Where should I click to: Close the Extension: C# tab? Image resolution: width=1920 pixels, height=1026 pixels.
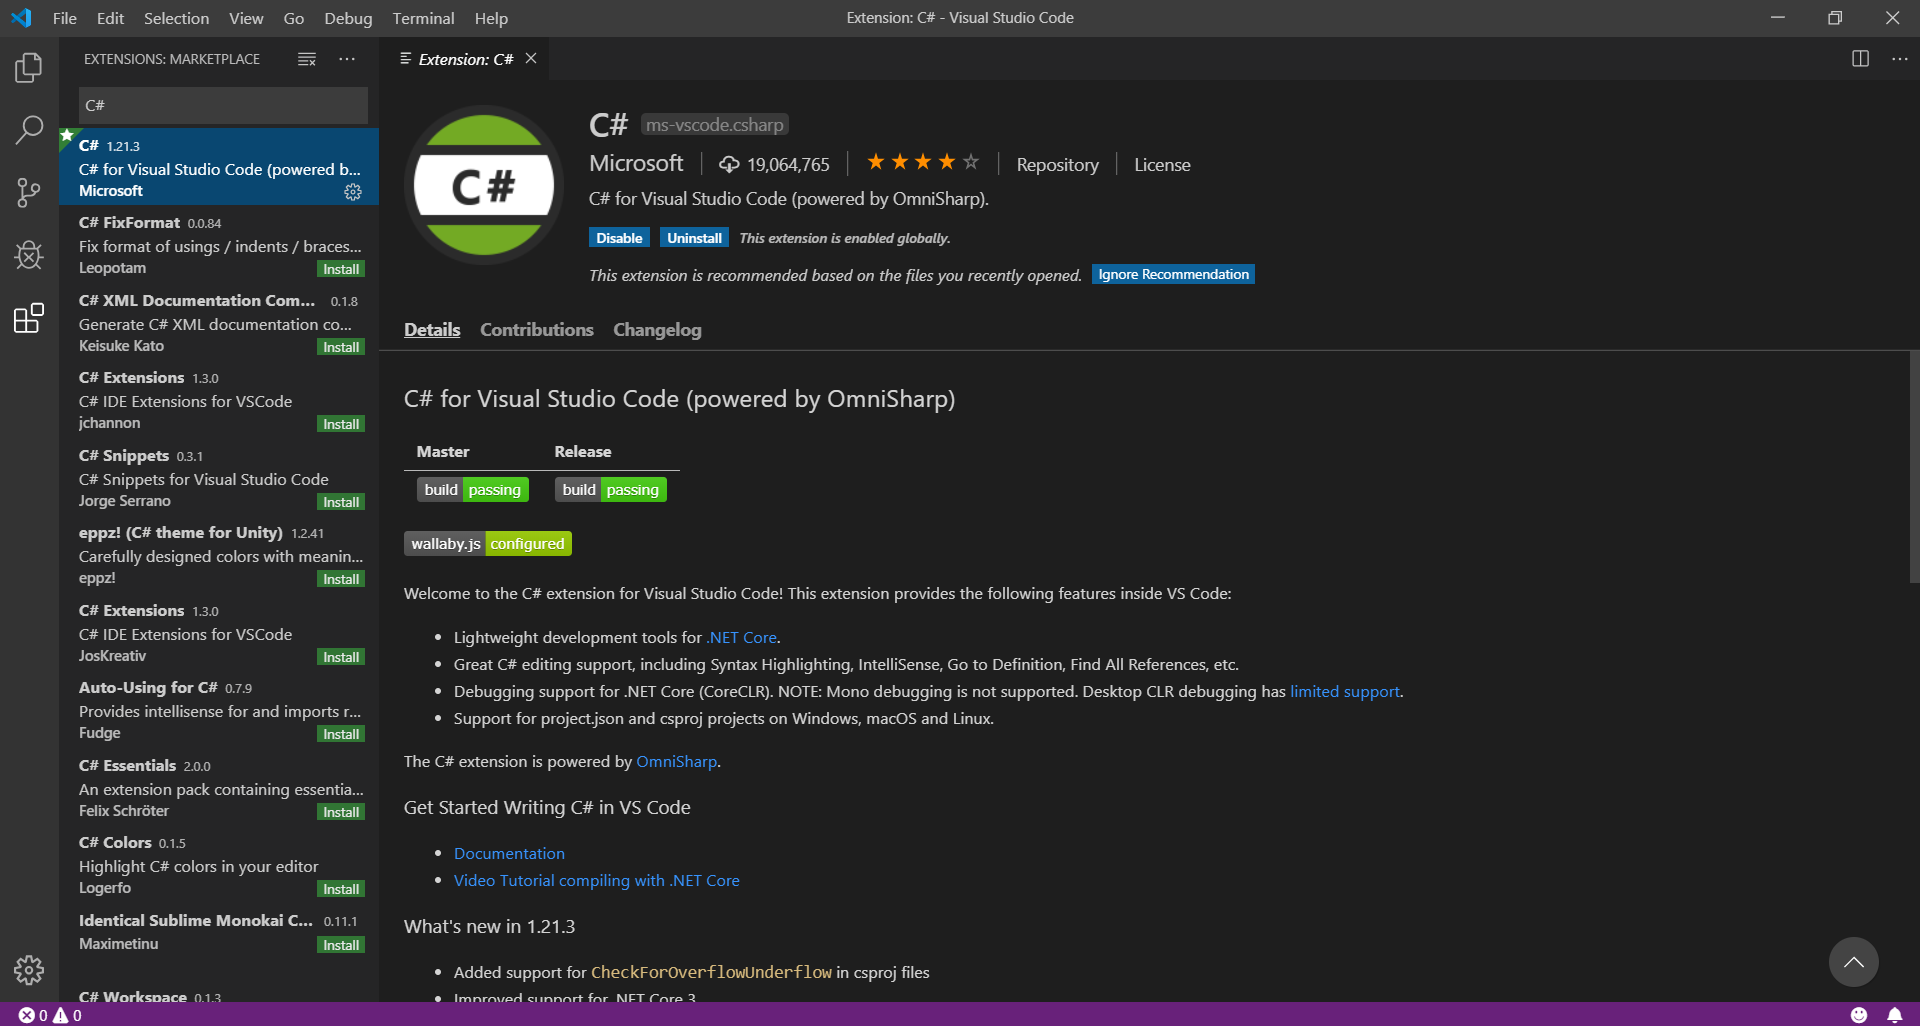click(531, 59)
